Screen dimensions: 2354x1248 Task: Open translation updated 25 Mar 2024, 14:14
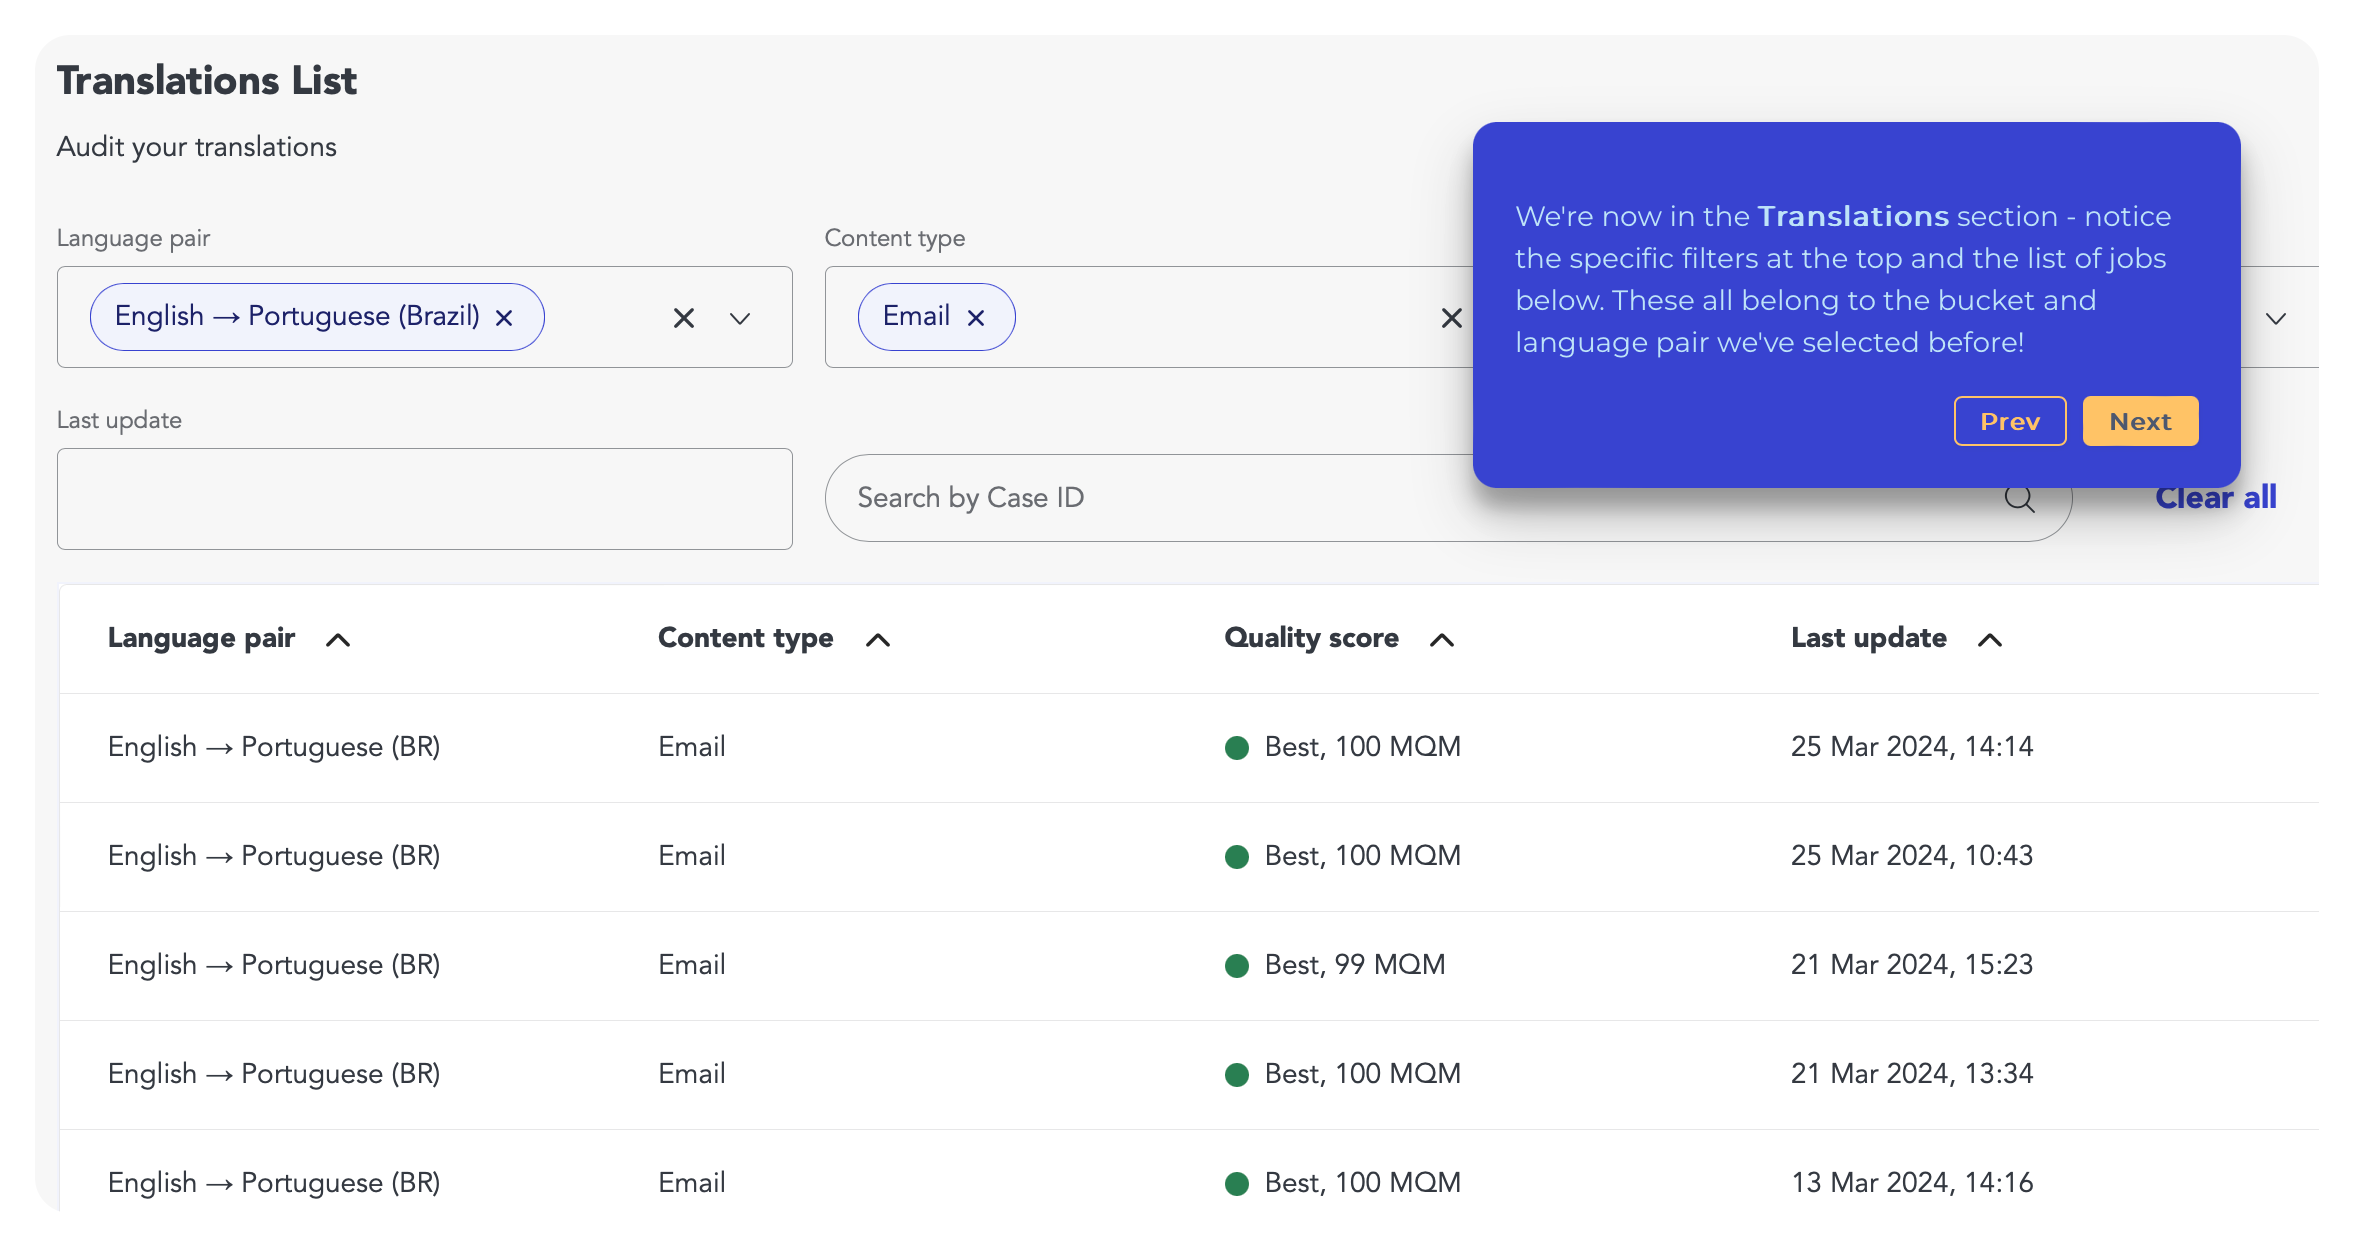pyautogui.click(x=1911, y=747)
